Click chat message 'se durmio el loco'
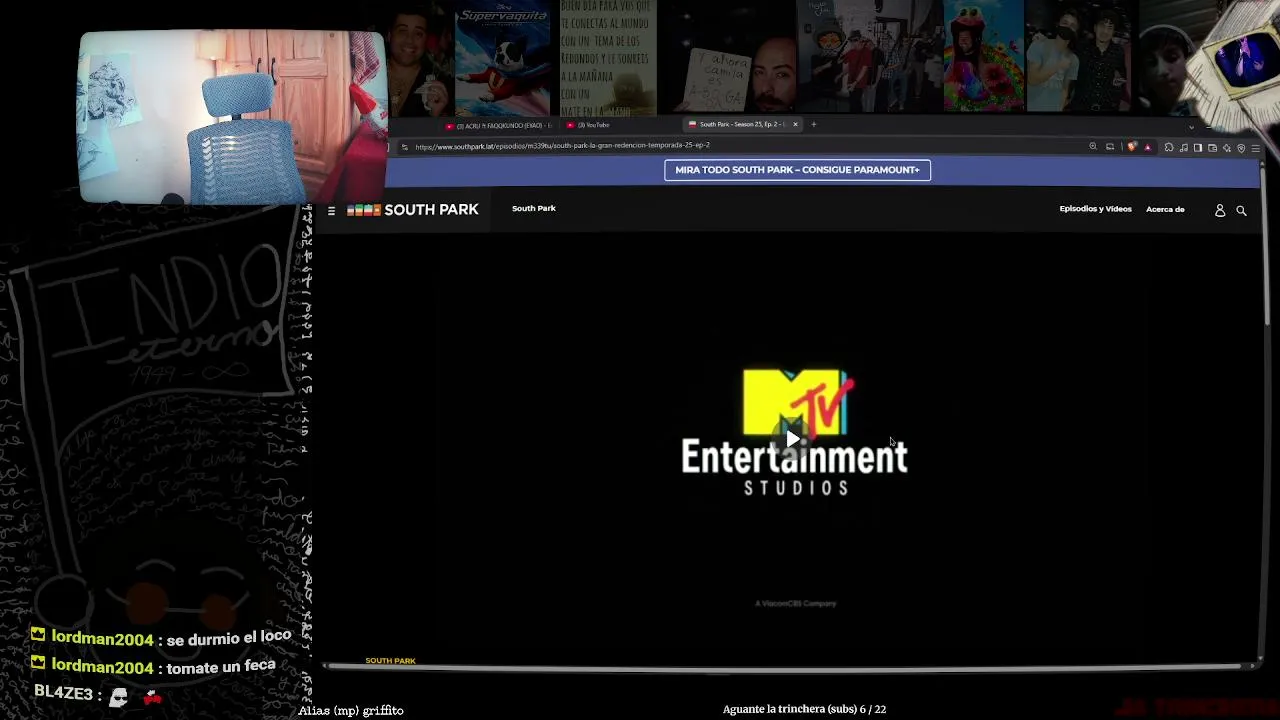The width and height of the screenshot is (1280, 720). (x=229, y=637)
